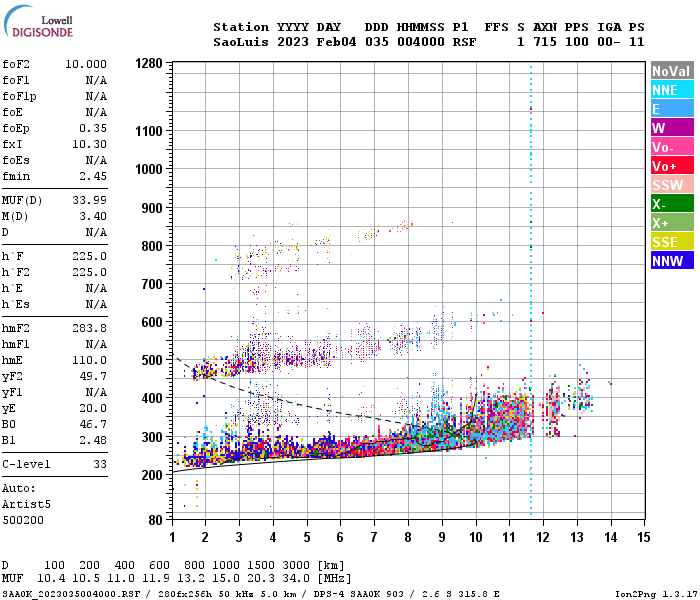The height and width of the screenshot is (600, 700).
Task: Click the C-level value 33
Action: coord(100,464)
